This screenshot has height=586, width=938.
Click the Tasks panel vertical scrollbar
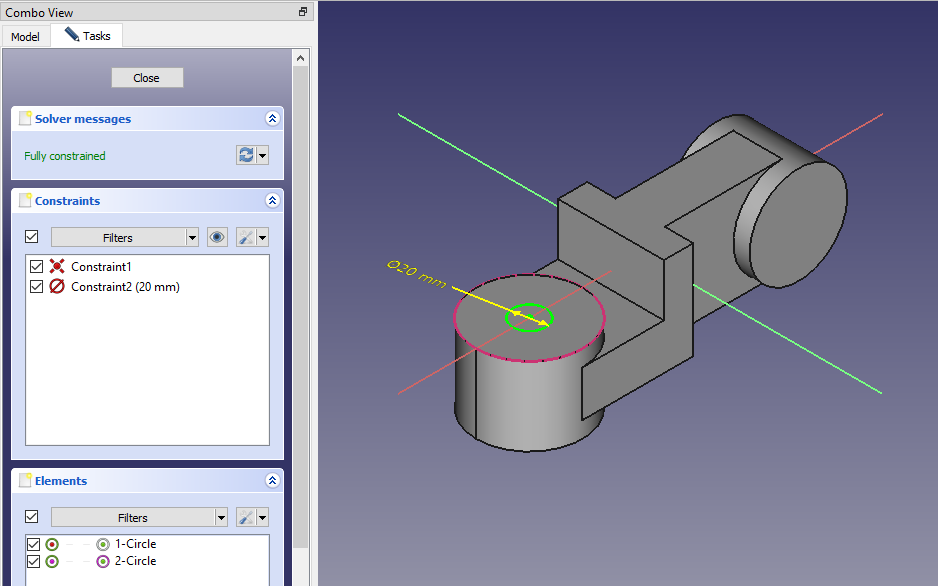(x=300, y=300)
